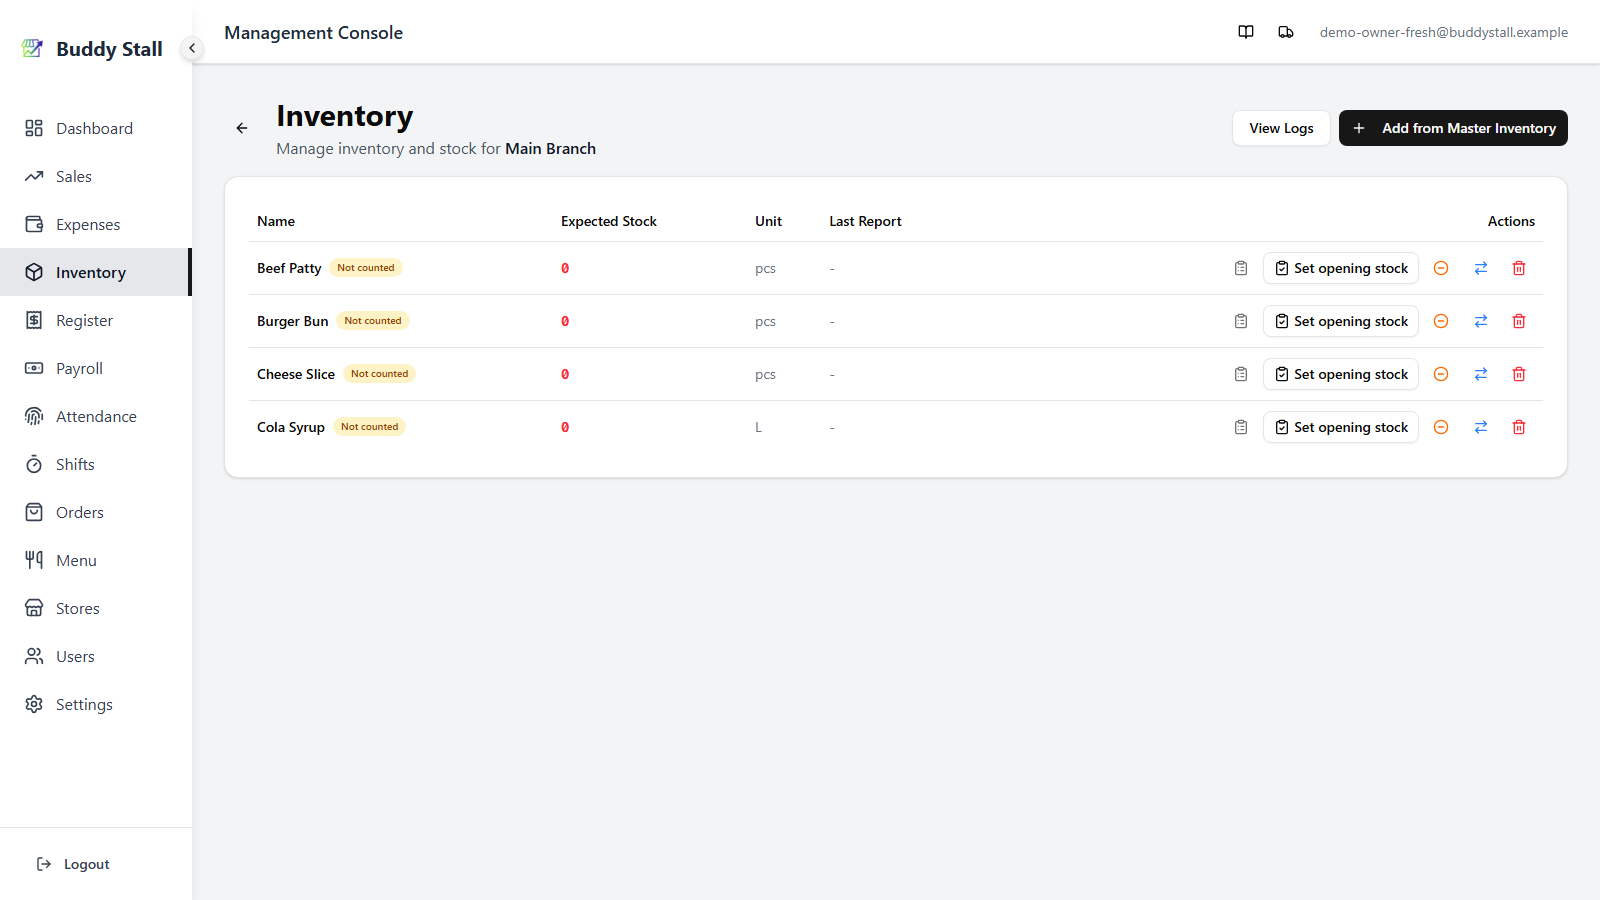Click the Beef Patty item name
Image resolution: width=1600 pixels, height=900 pixels.
pos(289,268)
